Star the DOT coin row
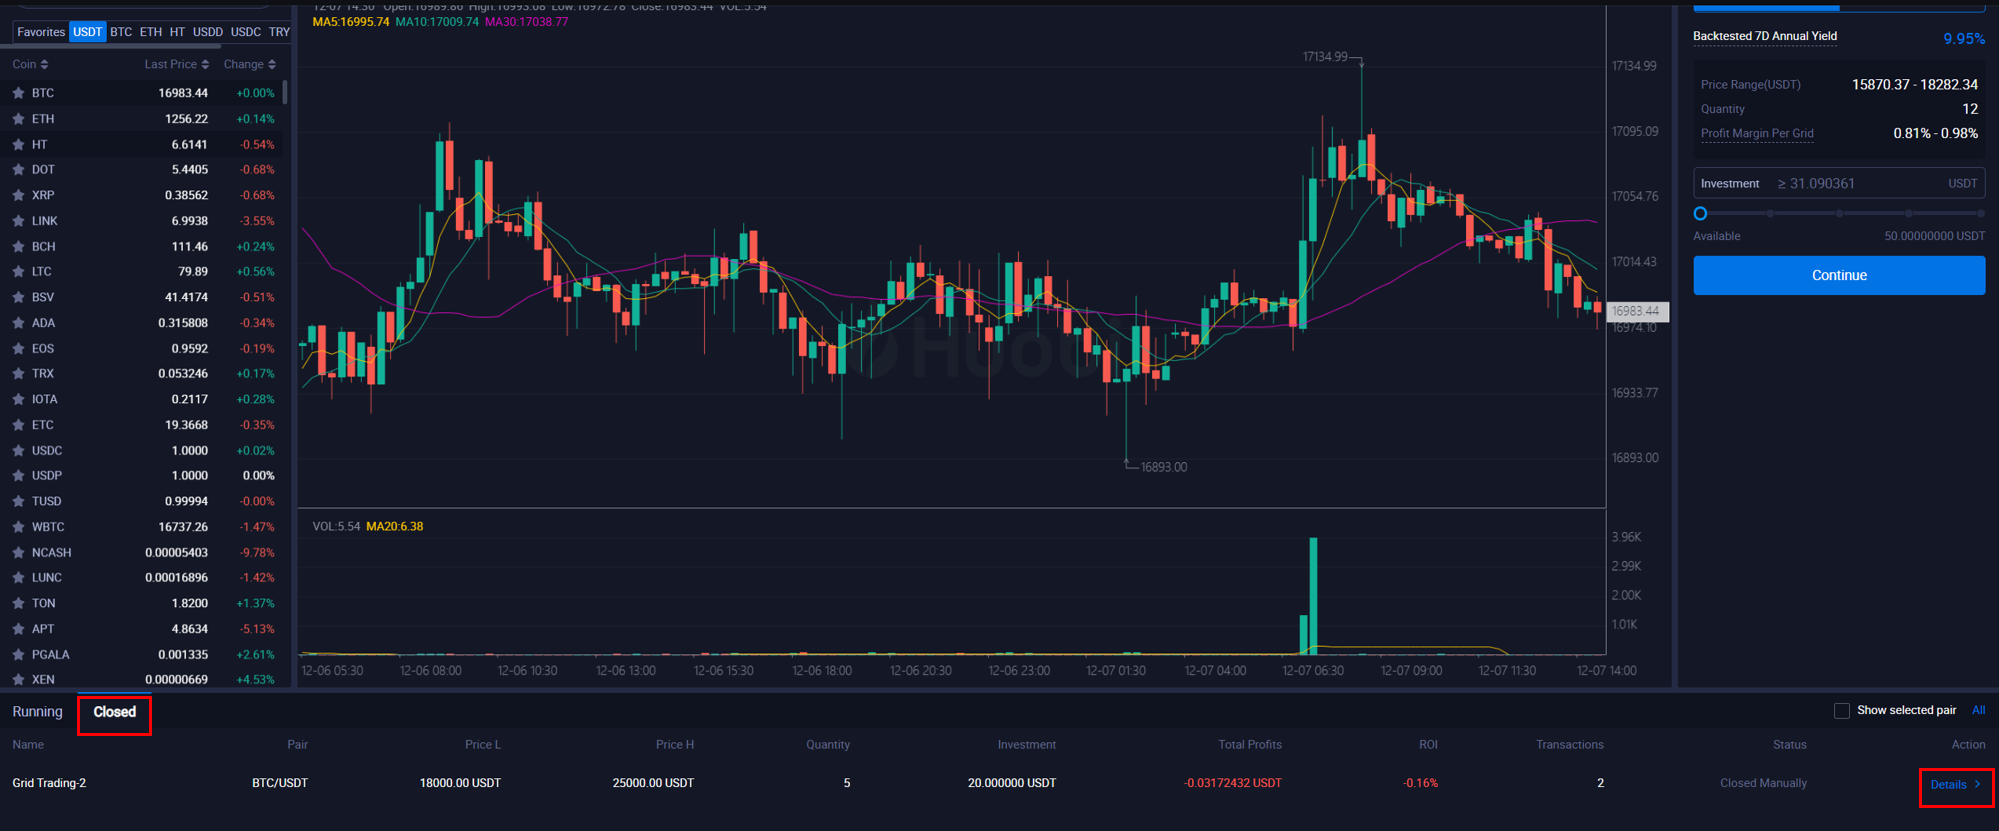Image resolution: width=1999 pixels, height=831 pixels. (18, 170)
